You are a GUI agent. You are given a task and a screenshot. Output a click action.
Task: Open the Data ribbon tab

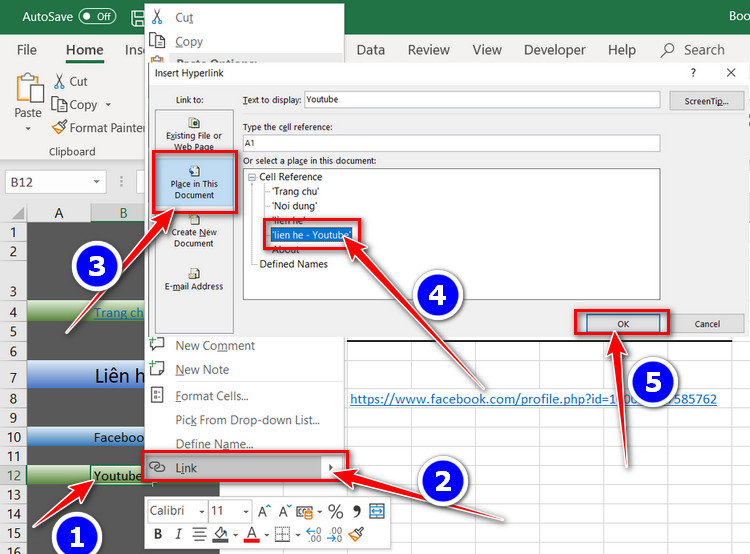click(371, 50)
